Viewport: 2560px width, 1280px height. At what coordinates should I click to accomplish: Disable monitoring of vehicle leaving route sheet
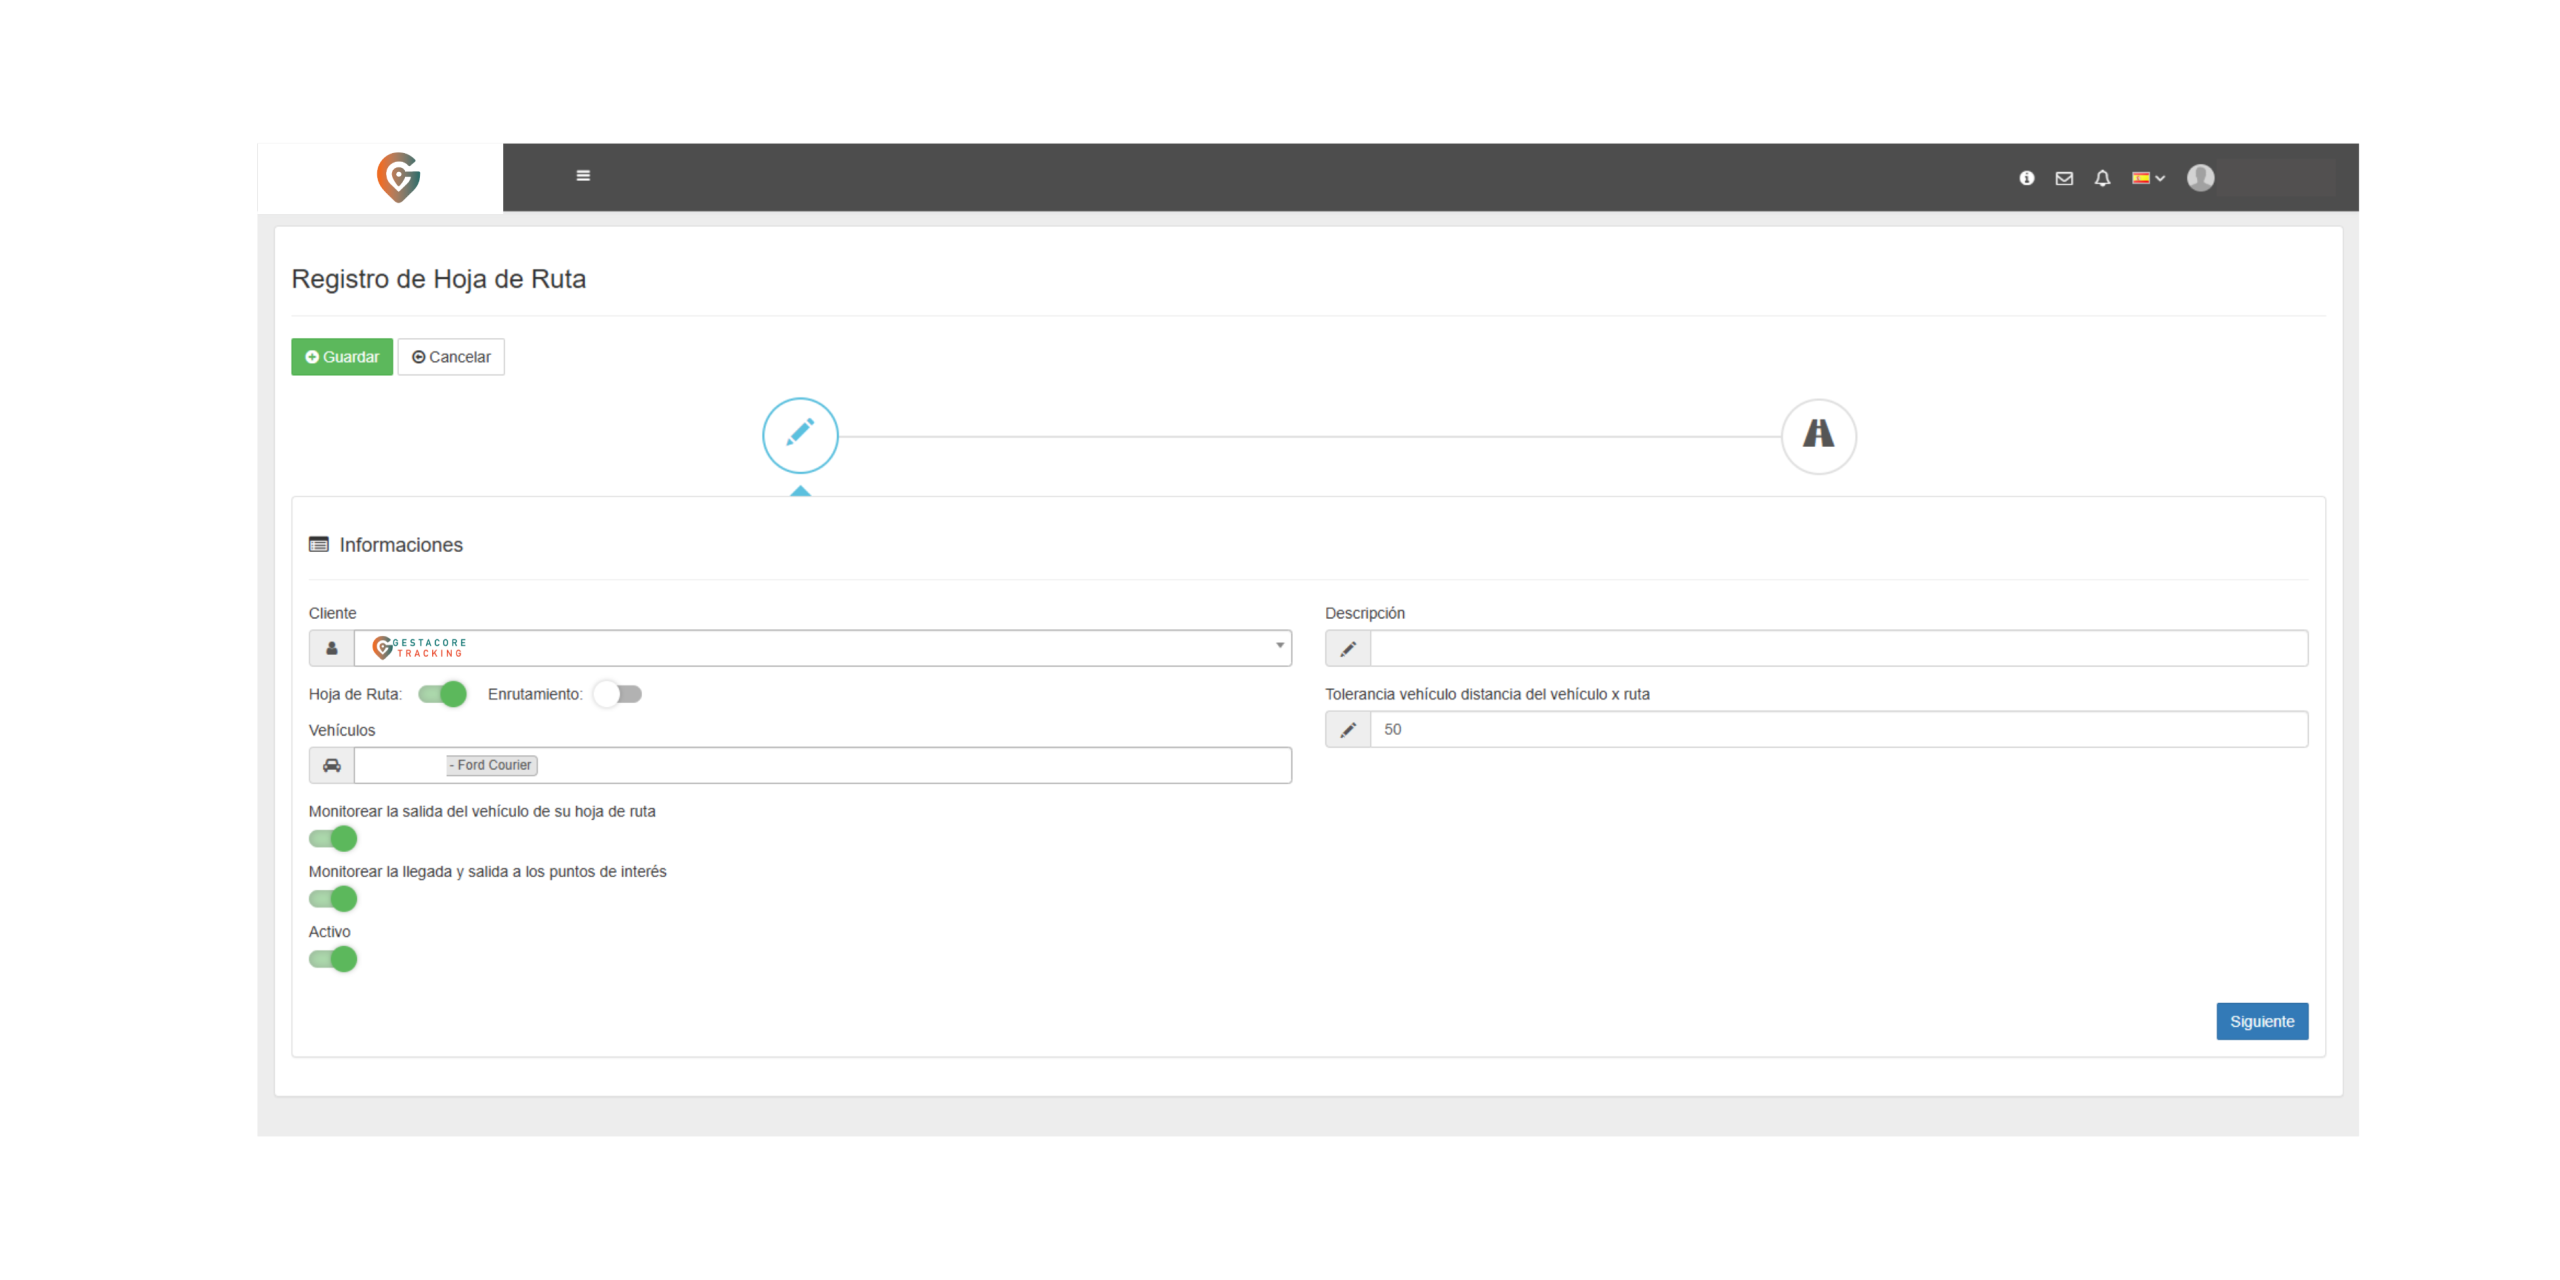[333, 838]
